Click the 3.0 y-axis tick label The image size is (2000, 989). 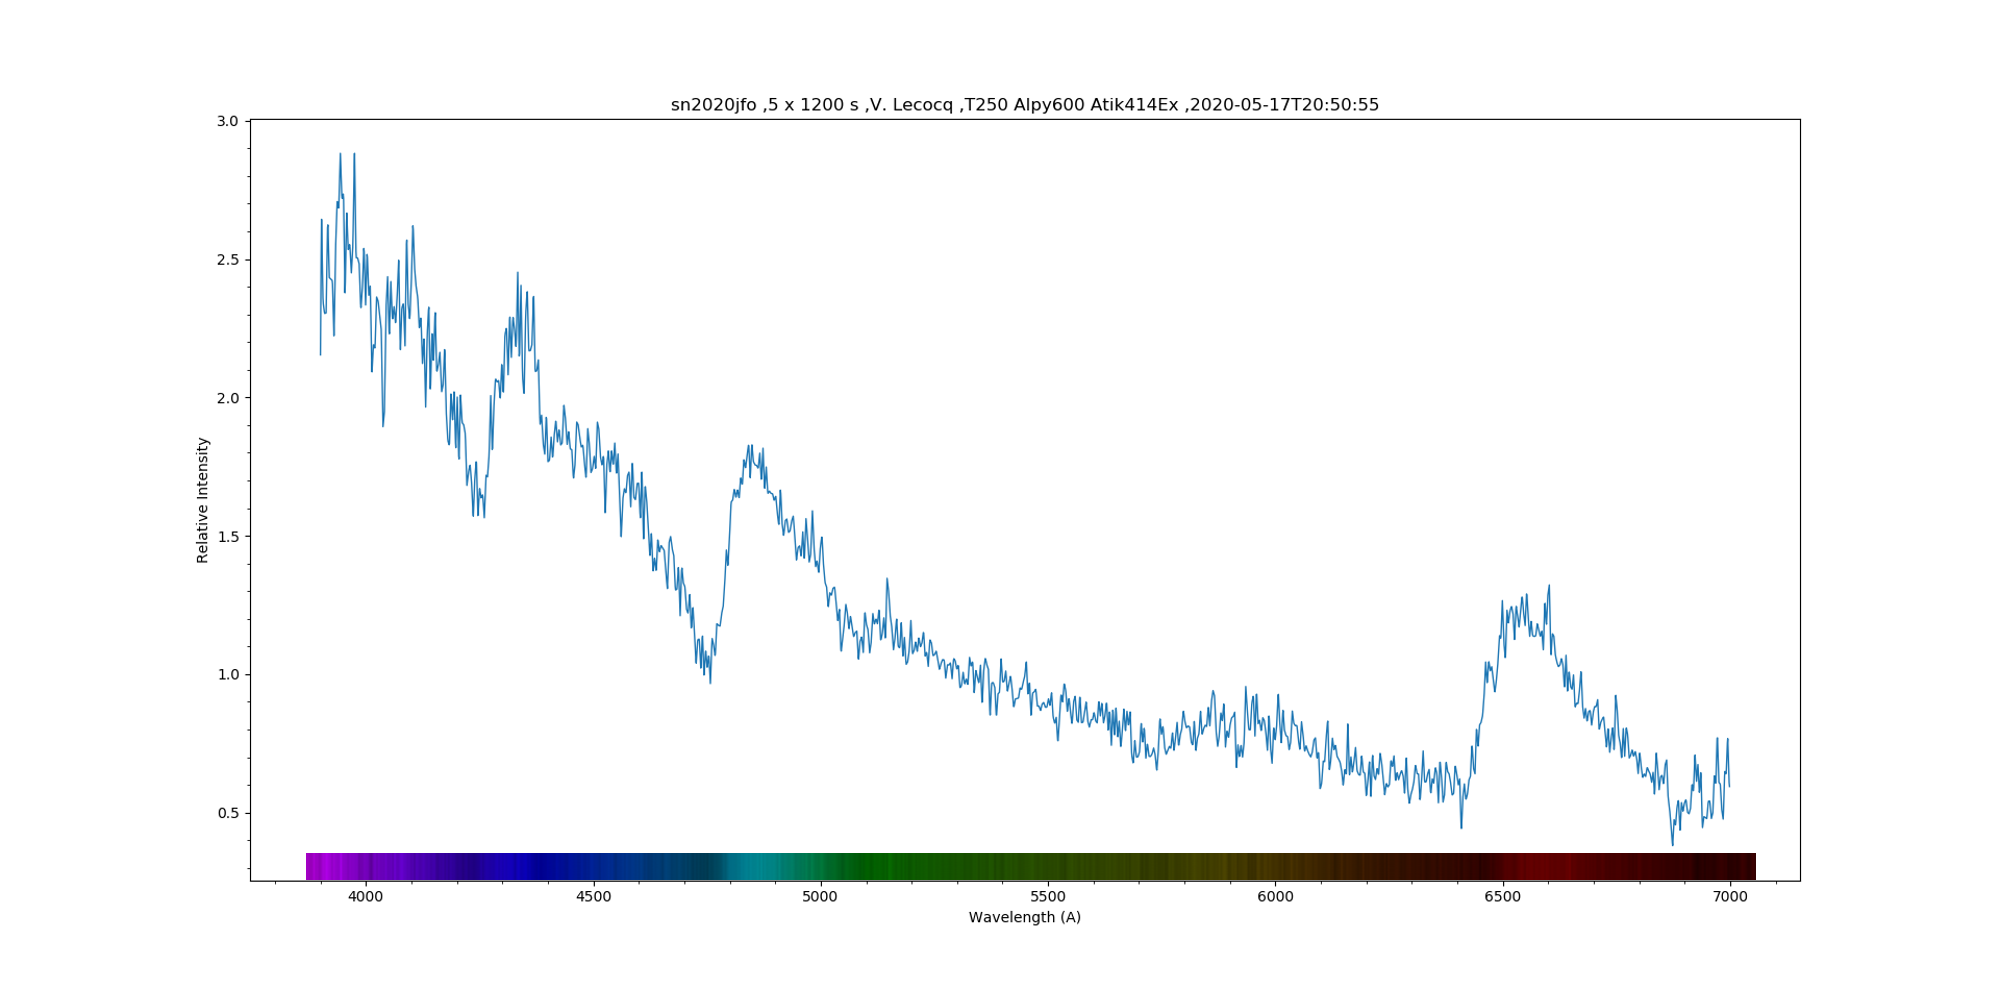(x=228, y=121)
